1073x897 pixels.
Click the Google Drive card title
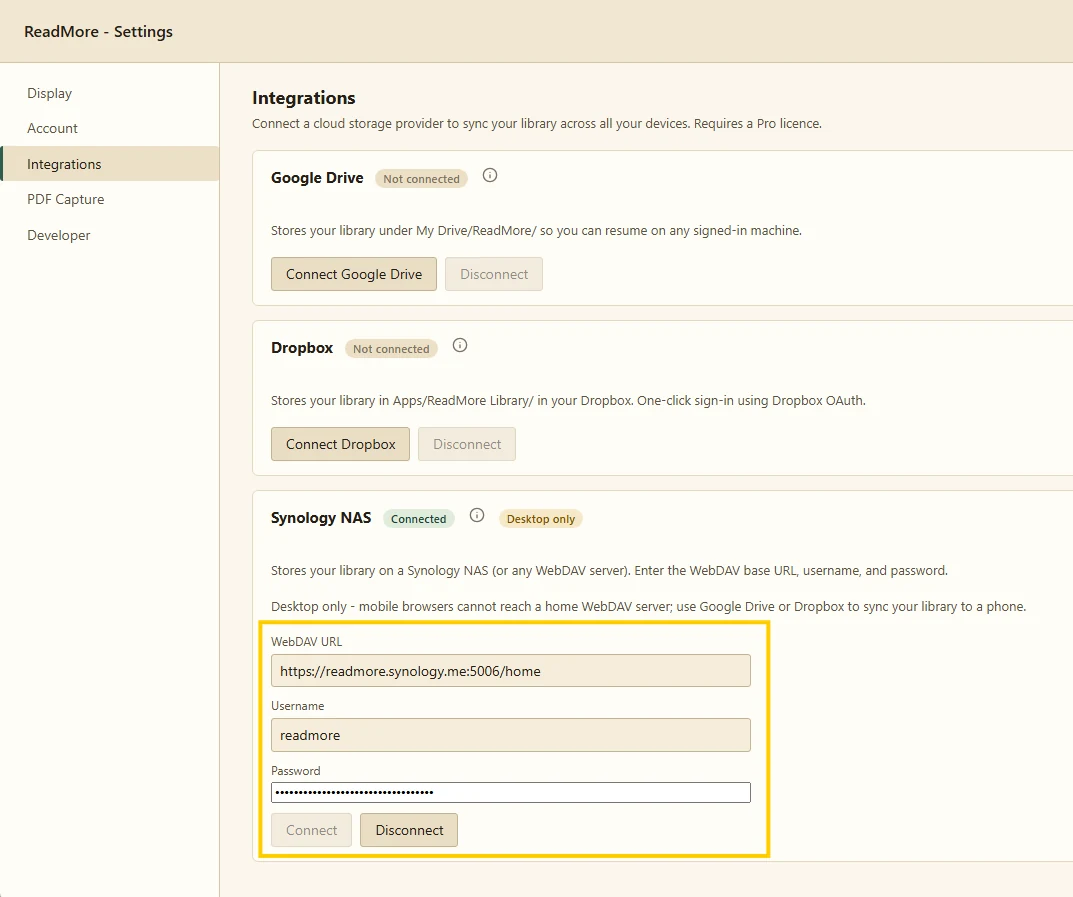[317, 178]
